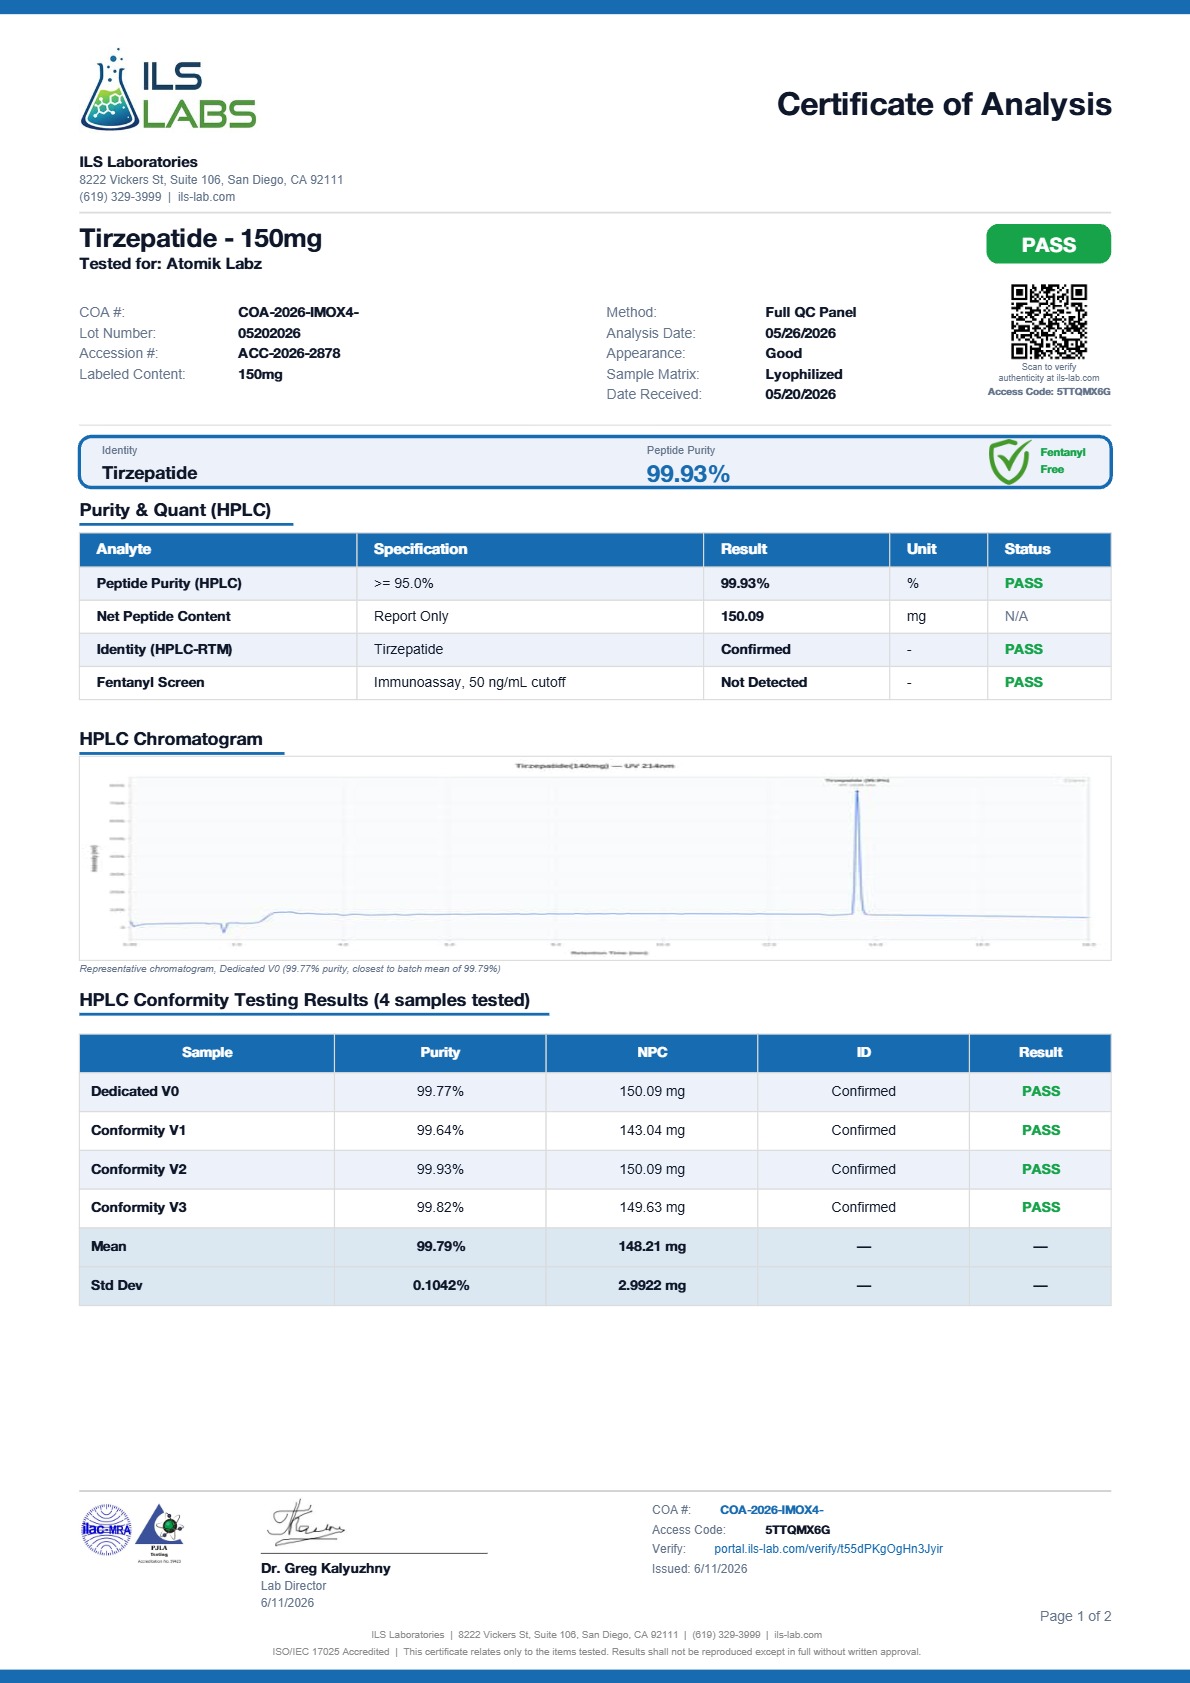The image size is (1190, 1683).
Task: Click the Method value Full QC Panel
Action: (x=810, y=312)
